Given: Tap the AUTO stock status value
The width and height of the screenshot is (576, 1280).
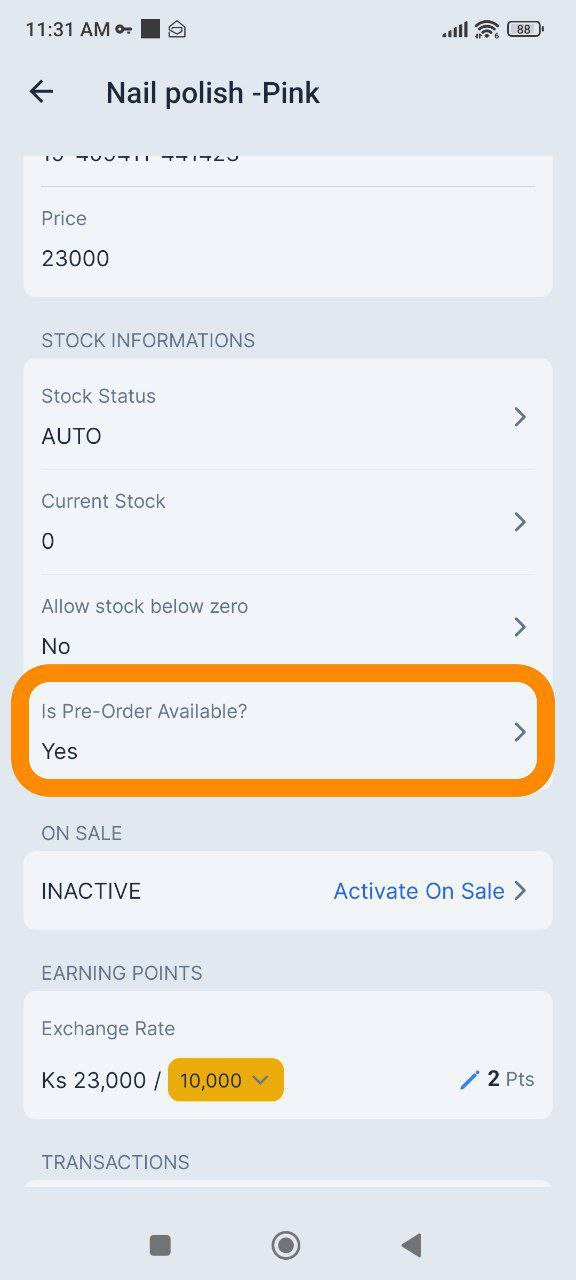Looking at the screenshot, I should (x=71, y=436).
